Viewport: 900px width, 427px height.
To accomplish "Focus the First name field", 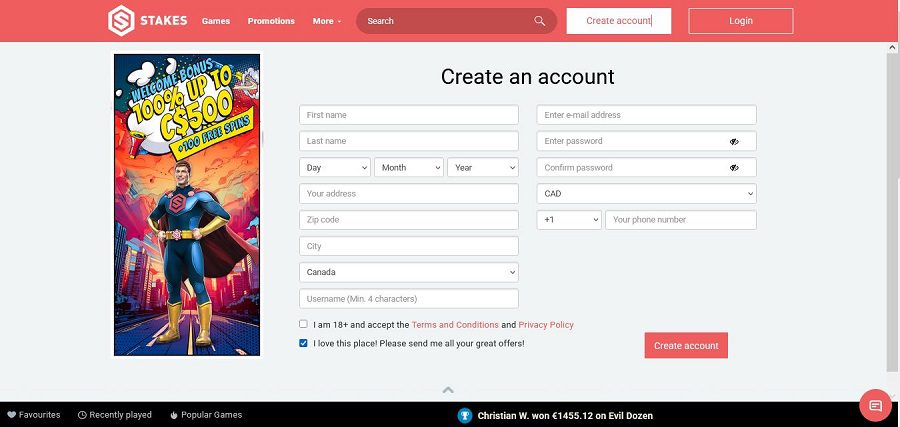I will coord(409,115).
